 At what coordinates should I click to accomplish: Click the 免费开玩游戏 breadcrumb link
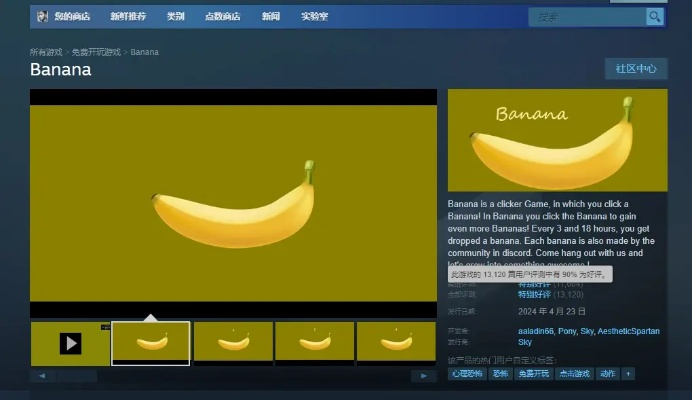pyautogui.click(x=96, y=52)
